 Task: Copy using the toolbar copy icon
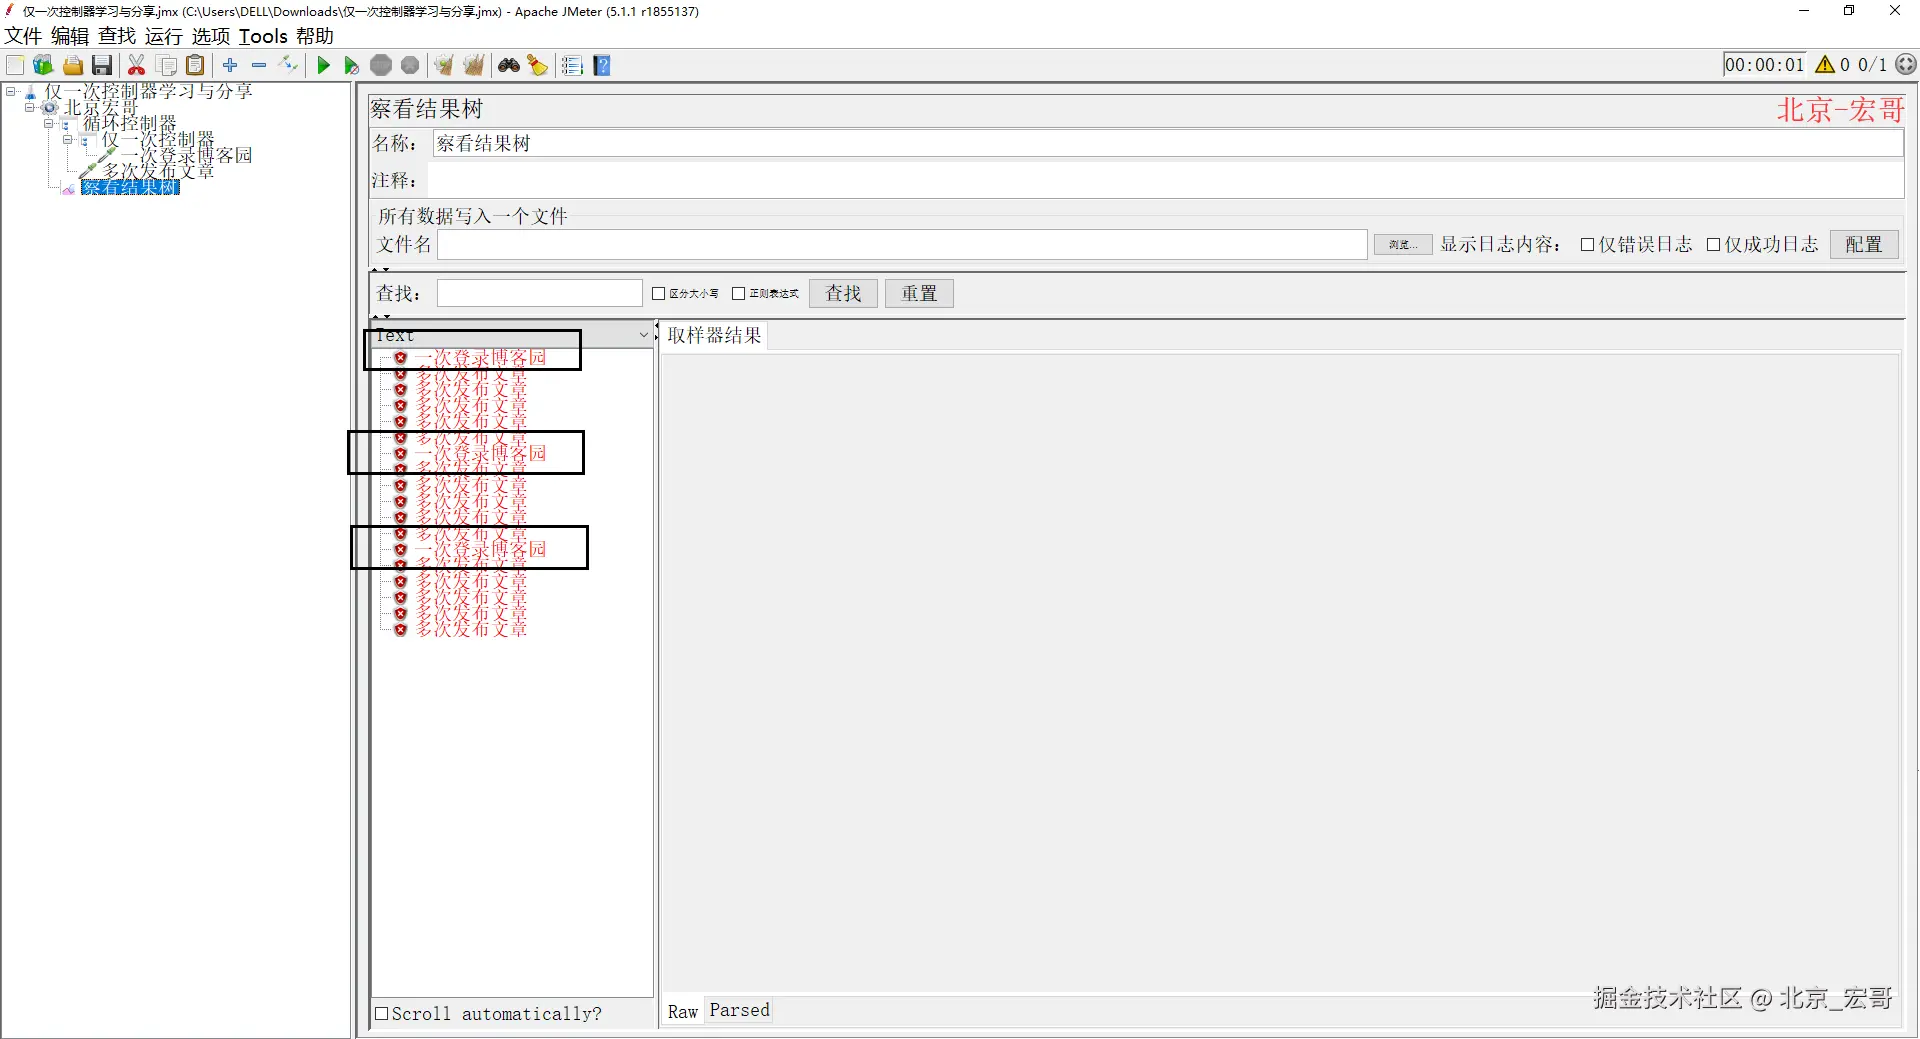click(x=167, y=66)
